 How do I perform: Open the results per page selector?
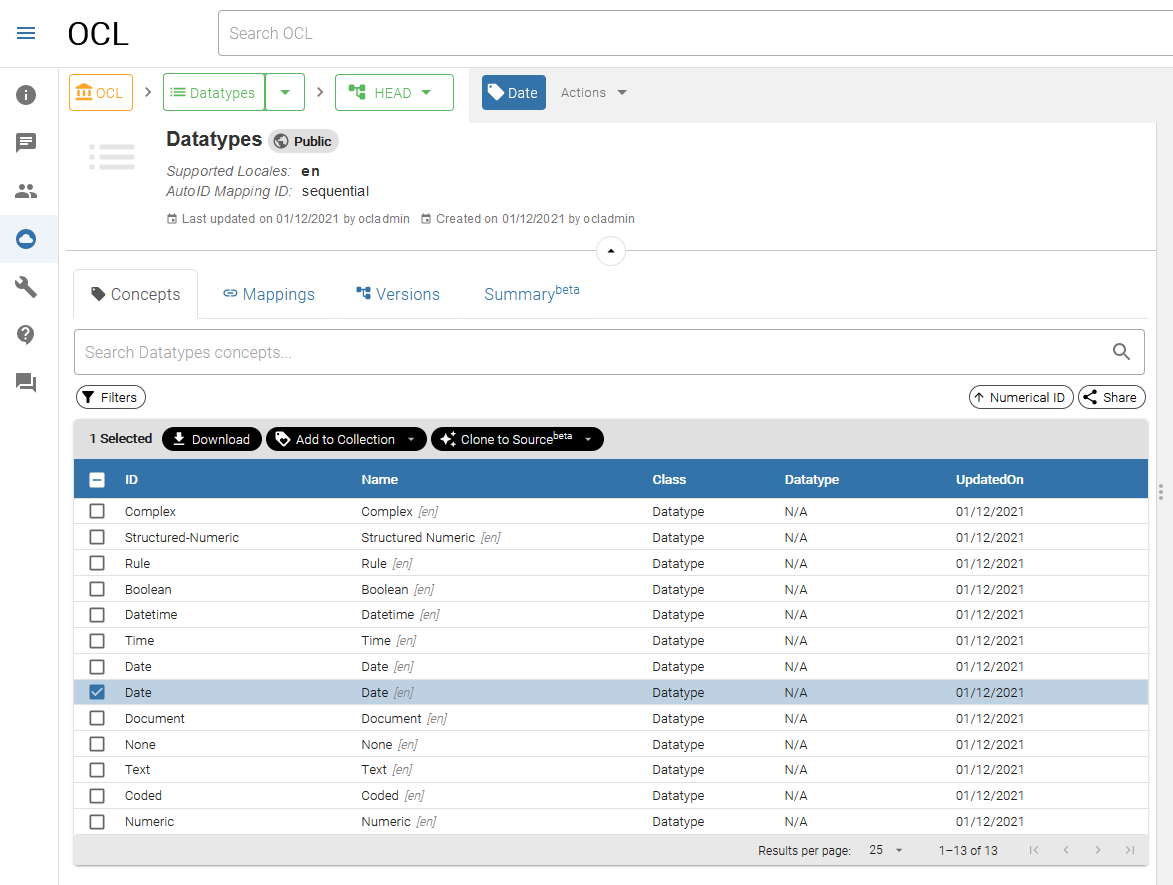click(x=884, y=850)
